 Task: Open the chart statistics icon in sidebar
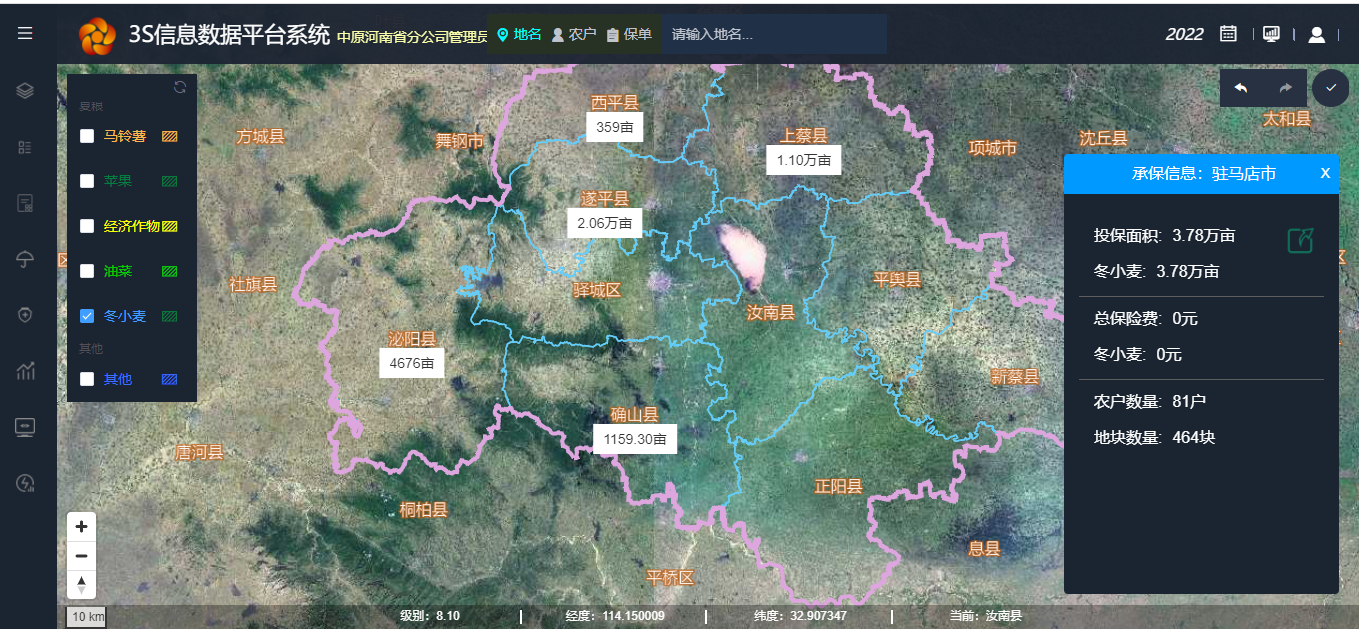click(x=25, y=372)
